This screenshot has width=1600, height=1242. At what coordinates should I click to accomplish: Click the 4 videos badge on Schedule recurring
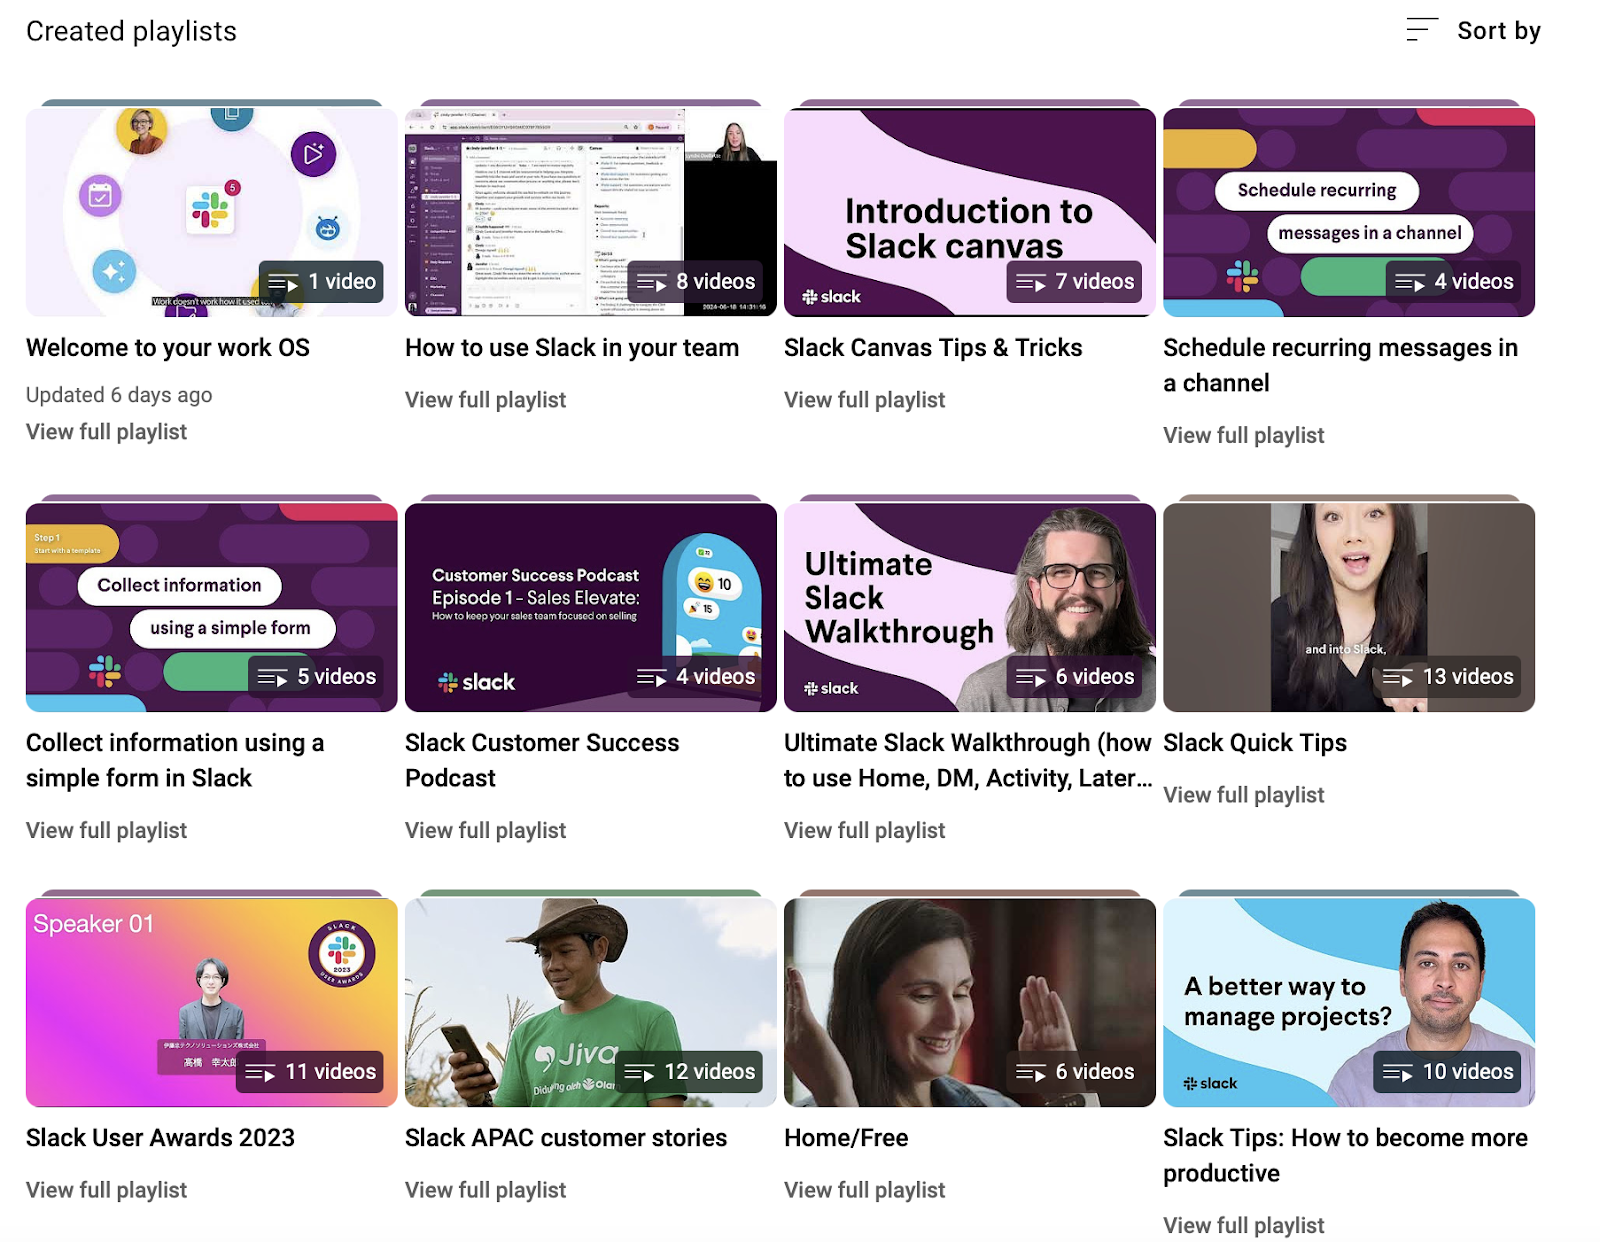click(x=1453, y=282)
